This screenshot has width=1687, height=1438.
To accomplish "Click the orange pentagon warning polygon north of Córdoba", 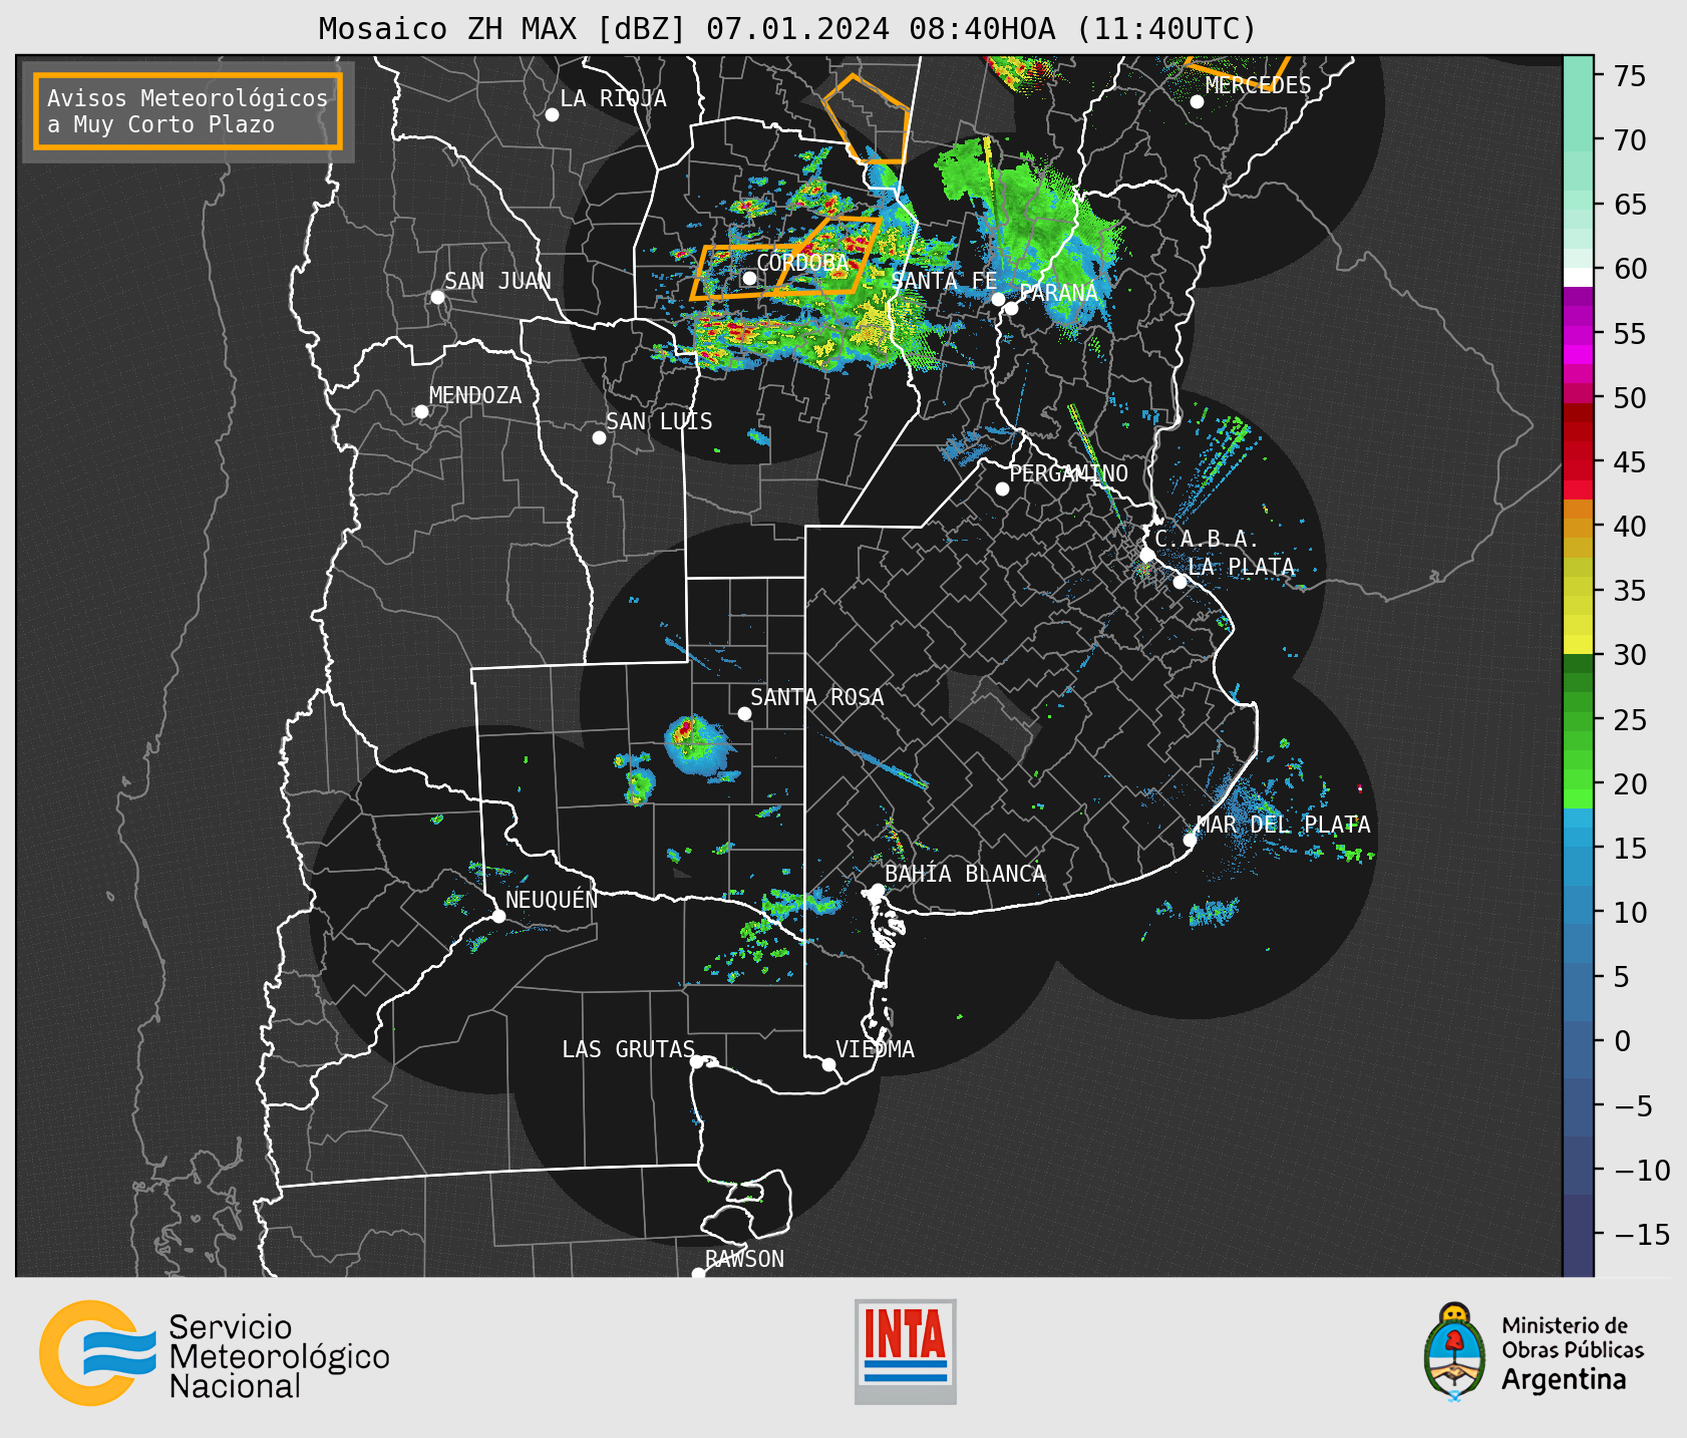I will tap(867, 119).
